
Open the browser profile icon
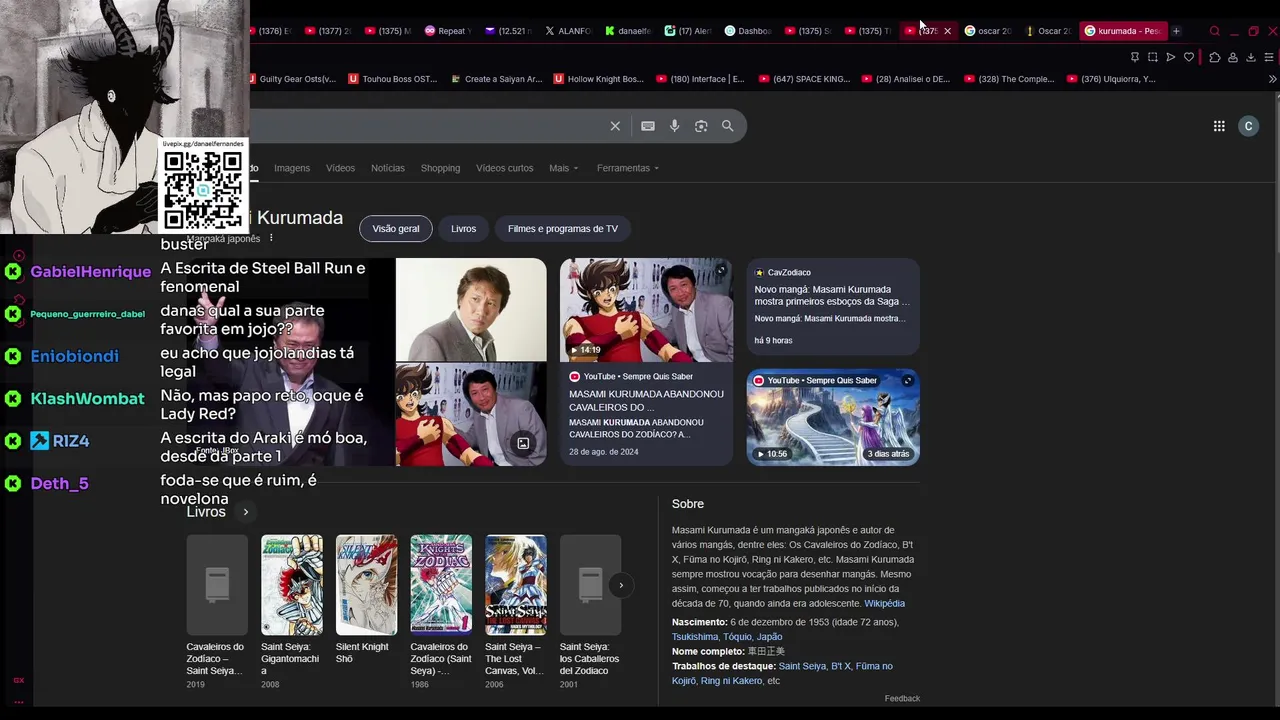(x=1233, y=57)
